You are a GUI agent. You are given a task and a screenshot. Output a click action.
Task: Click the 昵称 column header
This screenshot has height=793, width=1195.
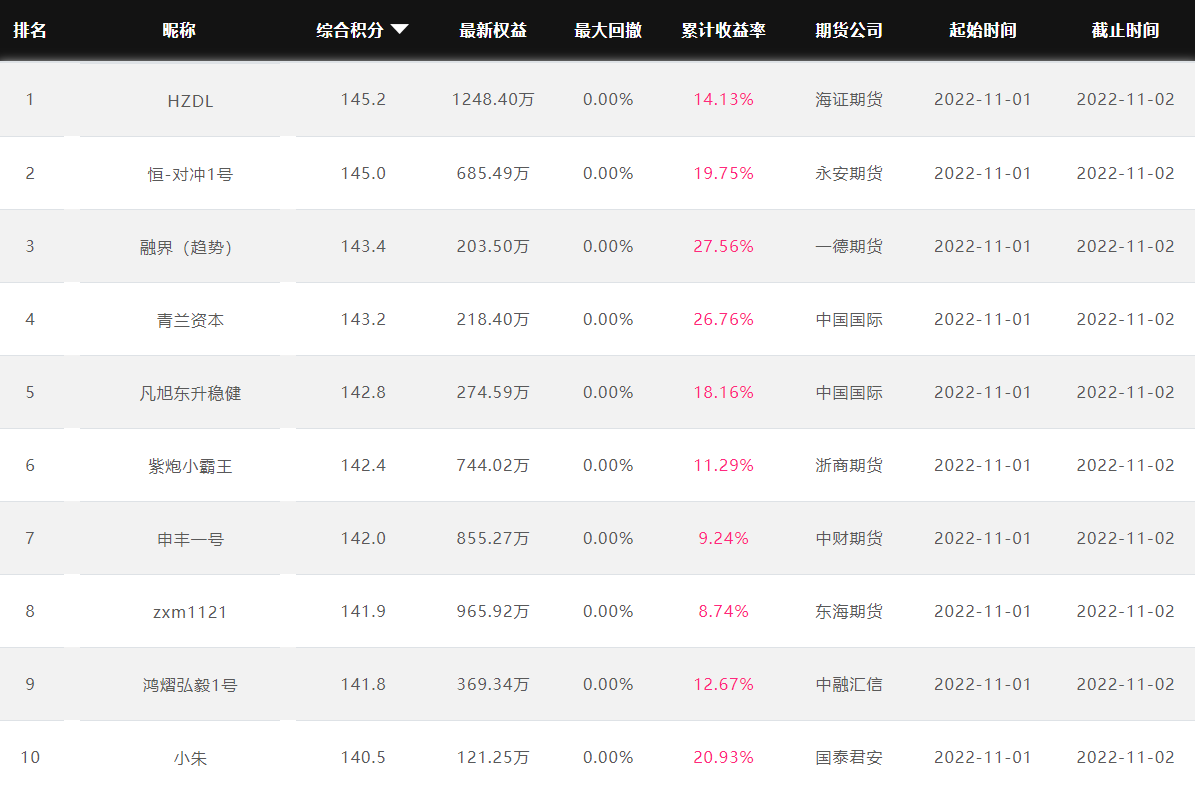pyautogui.click(x=179, y=30)
